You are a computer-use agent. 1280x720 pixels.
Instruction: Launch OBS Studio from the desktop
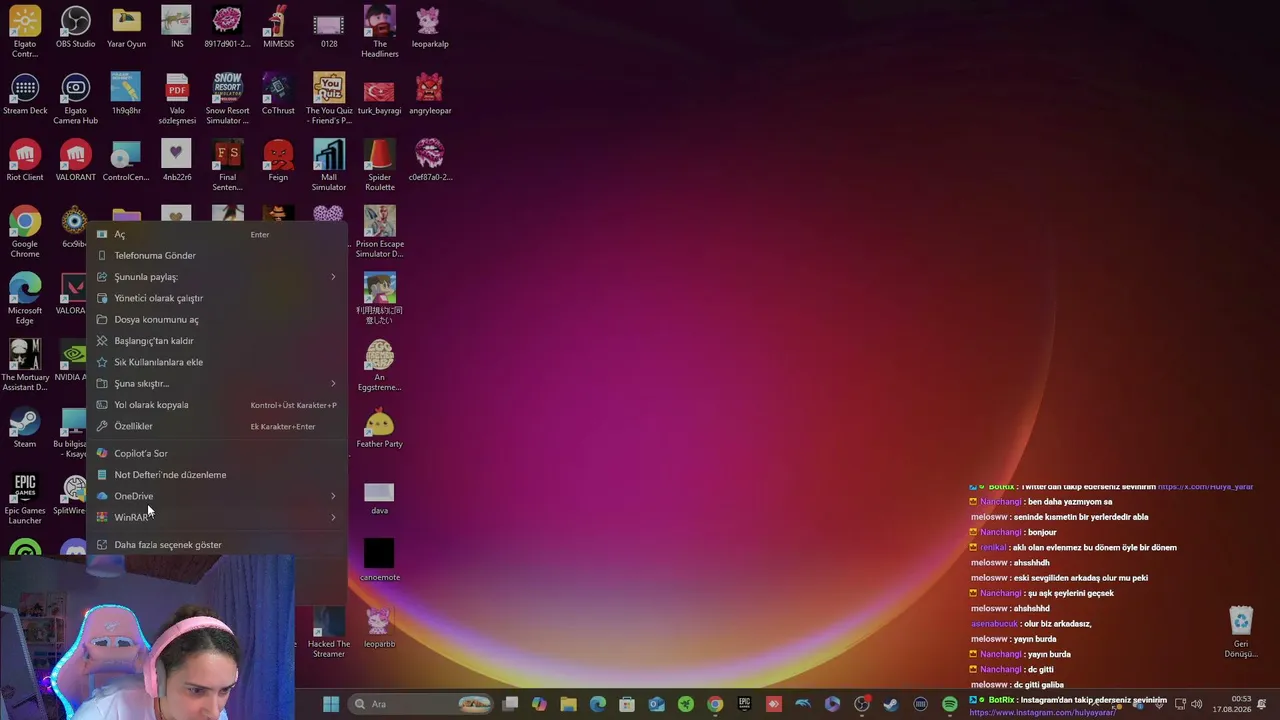(x=75, y=27)
